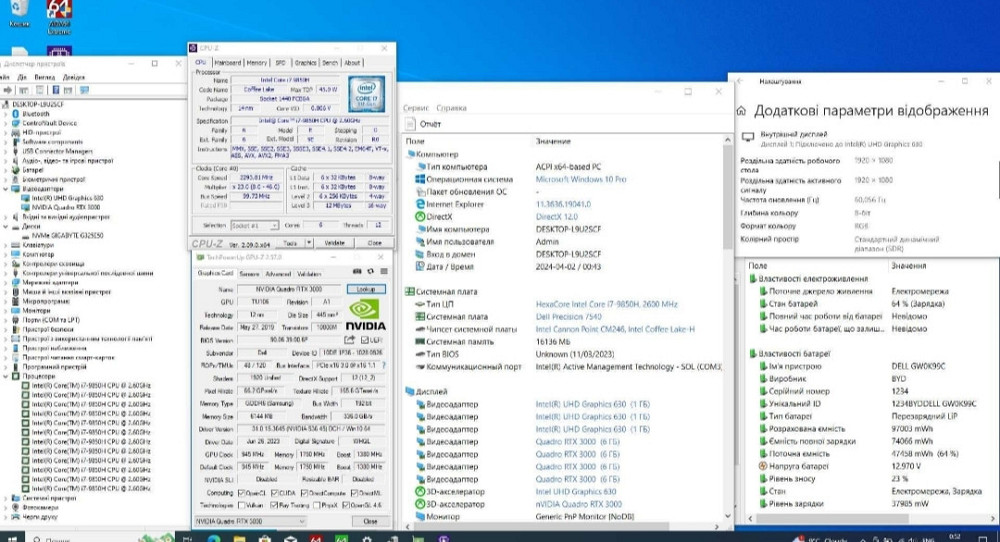The image size is (1000, 542).
Task: Click the Validate button in CPU-Z
Action: [x=334, y=243]
